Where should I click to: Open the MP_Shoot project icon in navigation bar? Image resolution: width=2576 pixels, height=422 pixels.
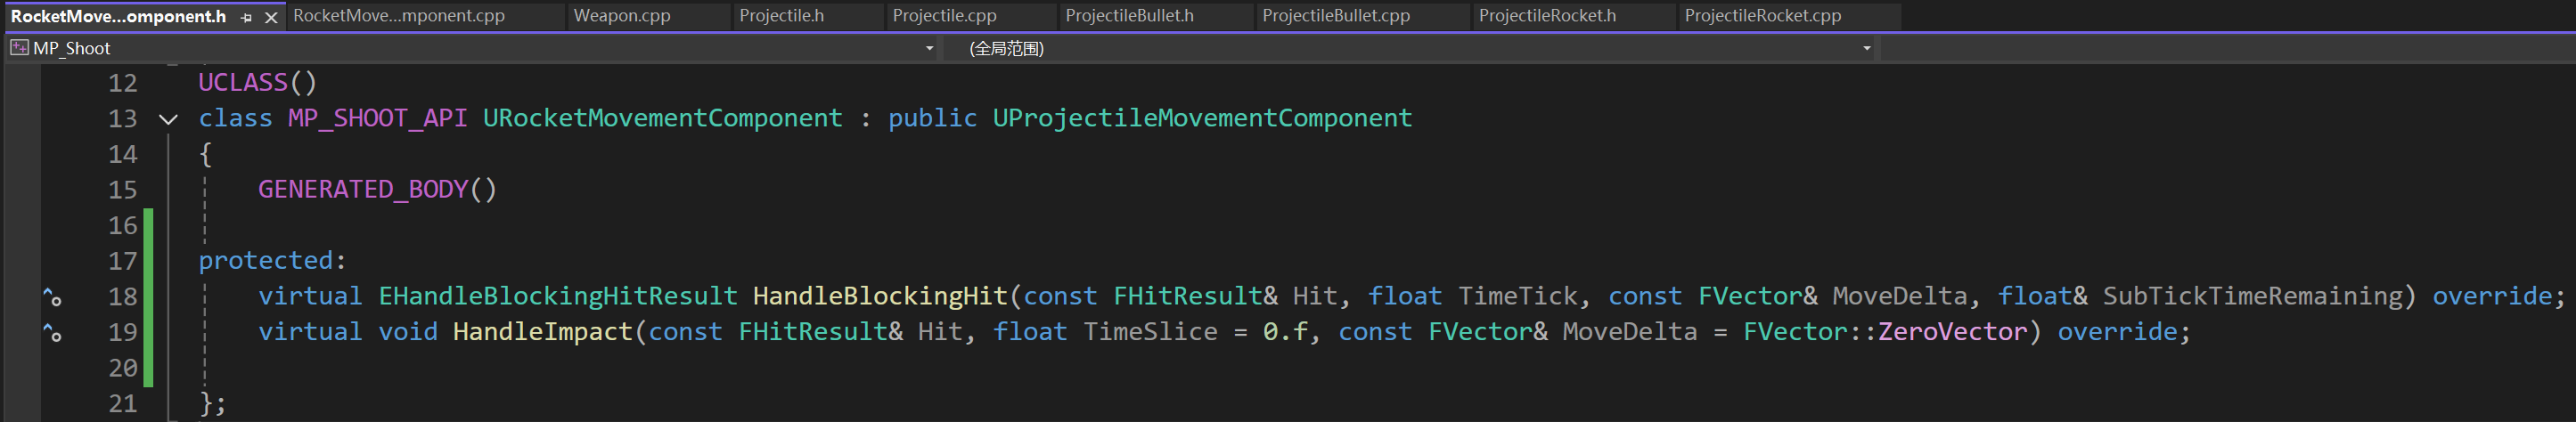(x=19, y=47)
